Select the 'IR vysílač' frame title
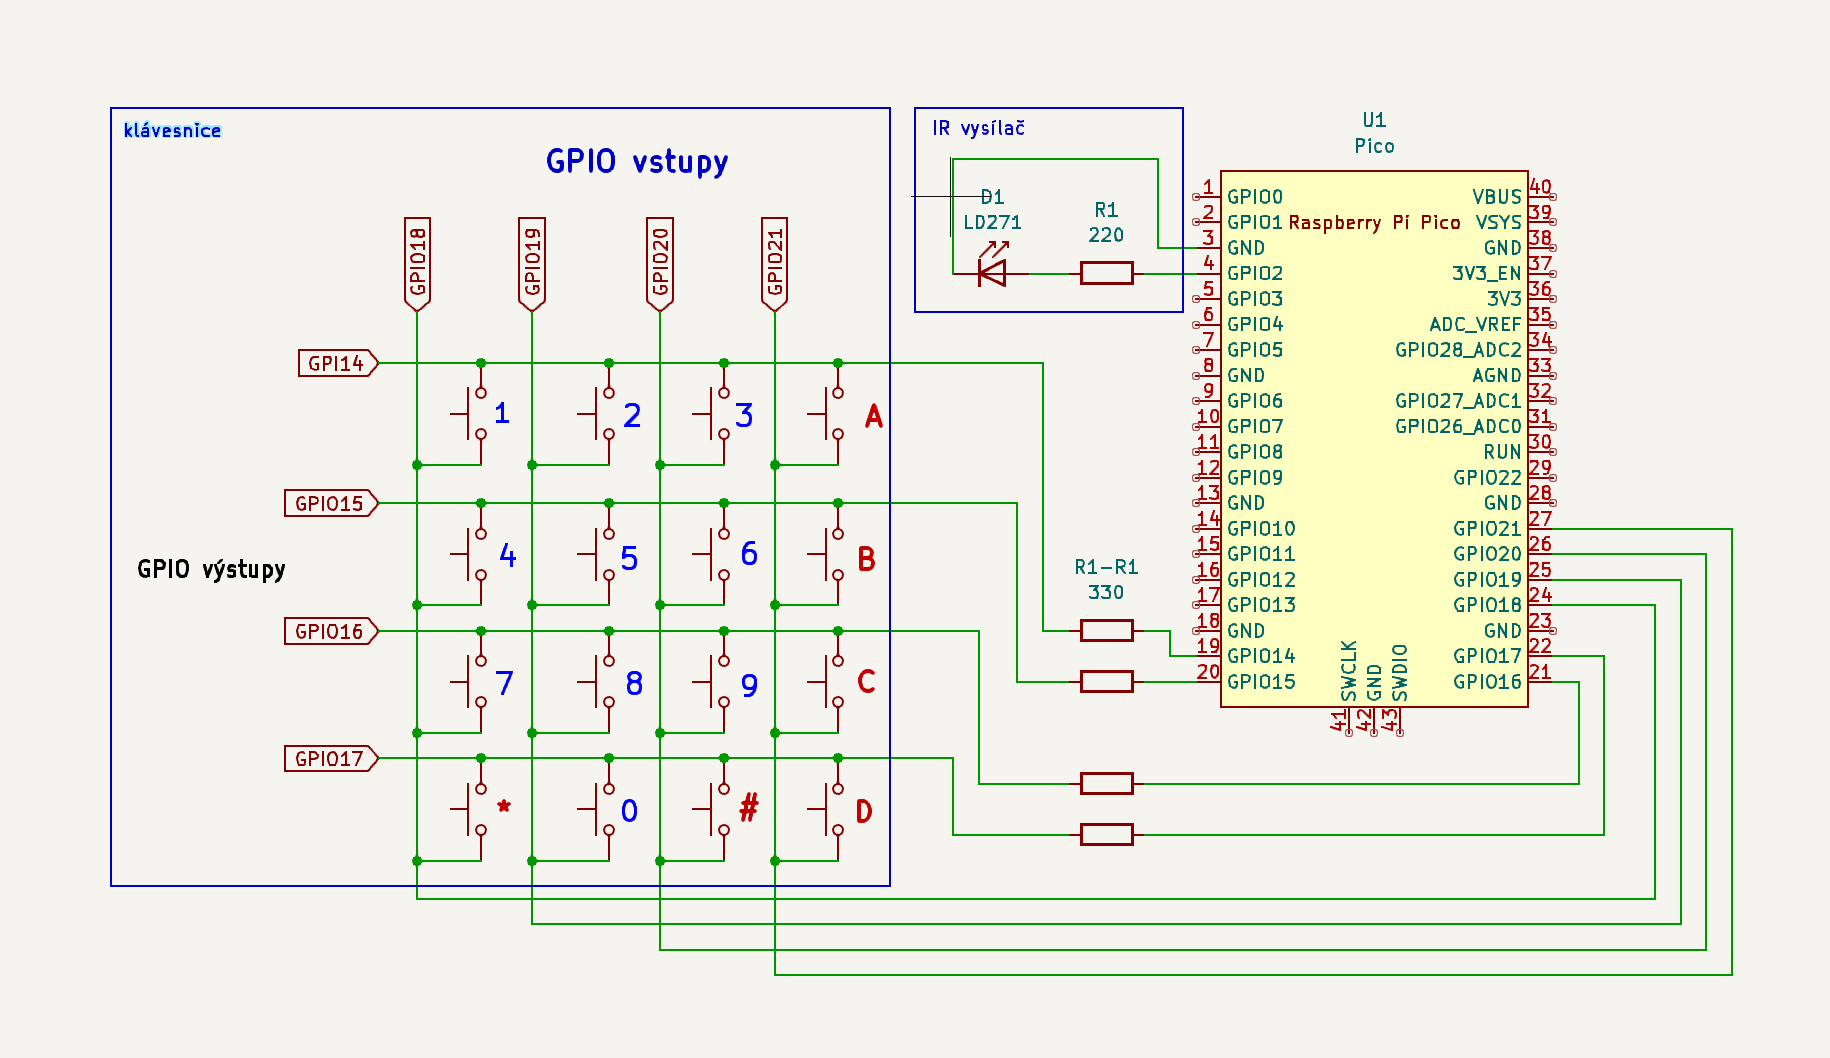This screenshot has width=1830, height=1058. coord(978,128)
